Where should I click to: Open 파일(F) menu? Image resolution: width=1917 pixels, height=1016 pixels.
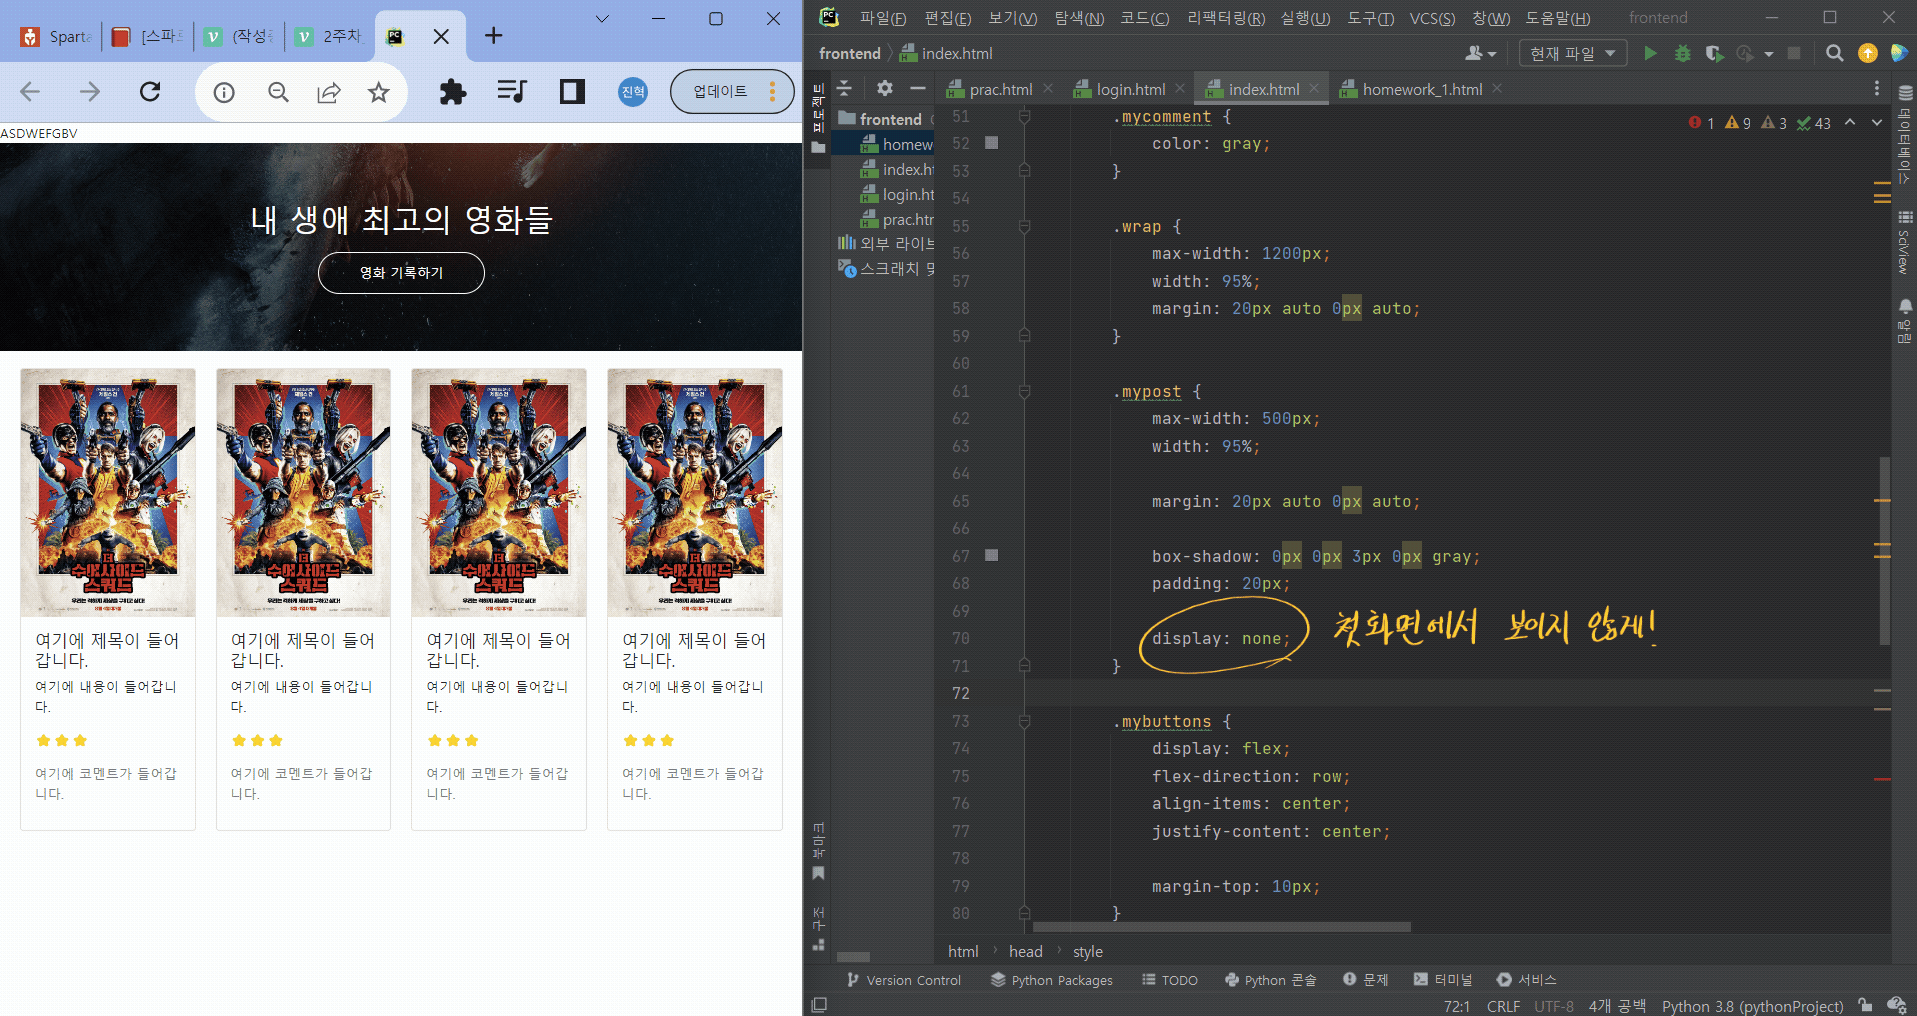coord(882,18)
